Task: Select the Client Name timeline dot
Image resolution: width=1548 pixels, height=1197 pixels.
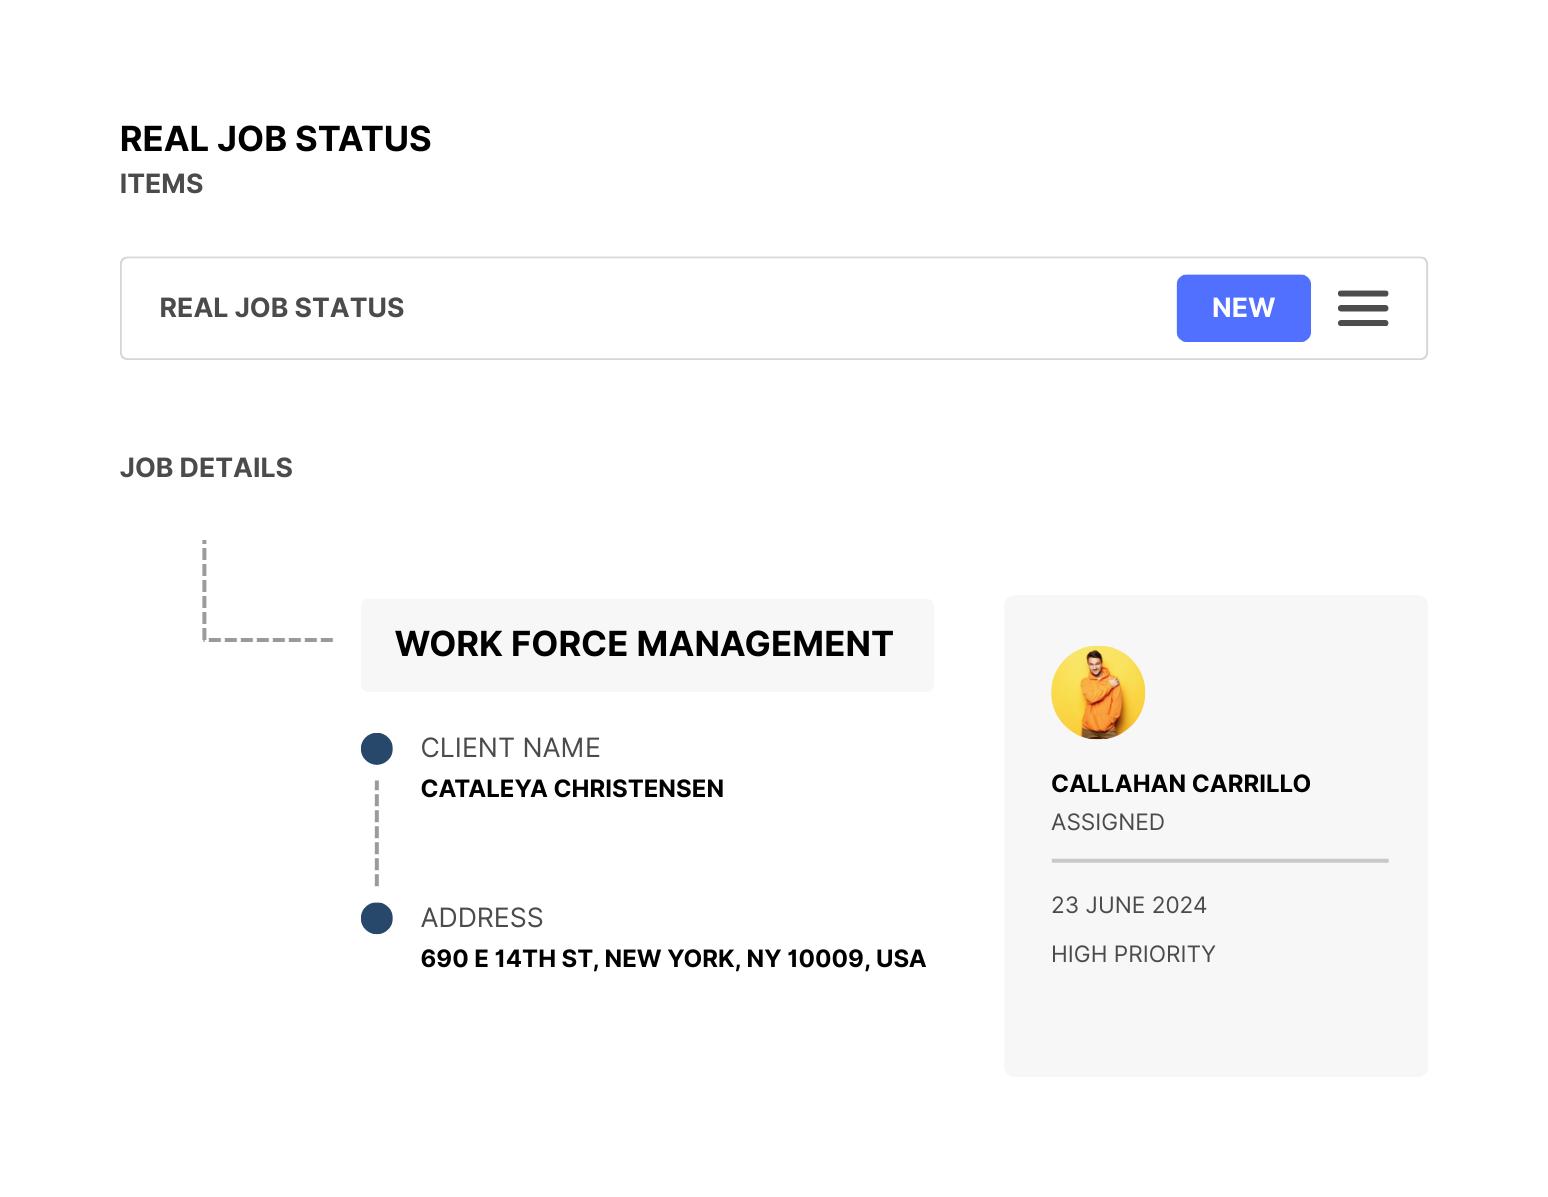Action: click(377, 749)
